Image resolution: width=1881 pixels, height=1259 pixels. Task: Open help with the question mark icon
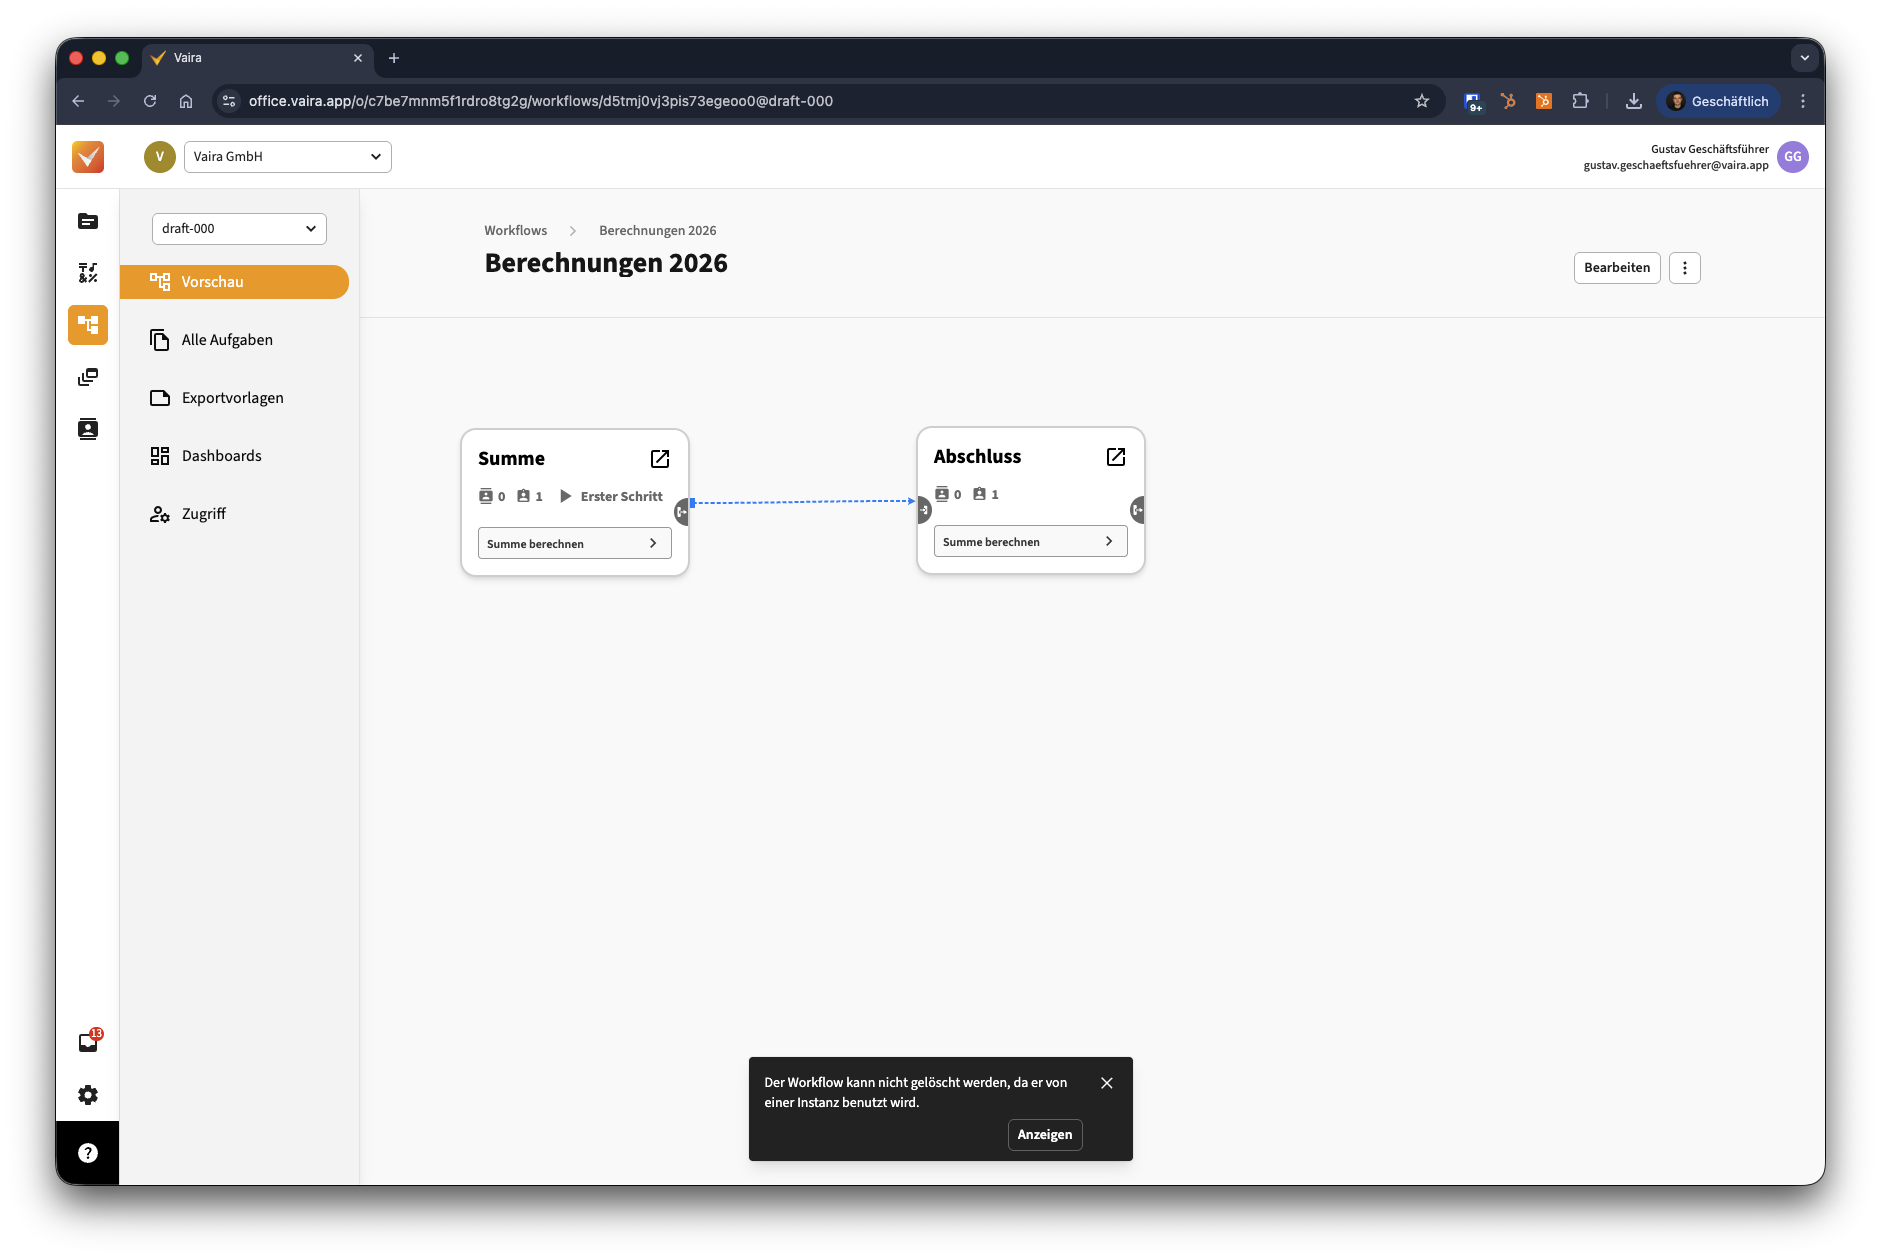tap(88, 1153)
